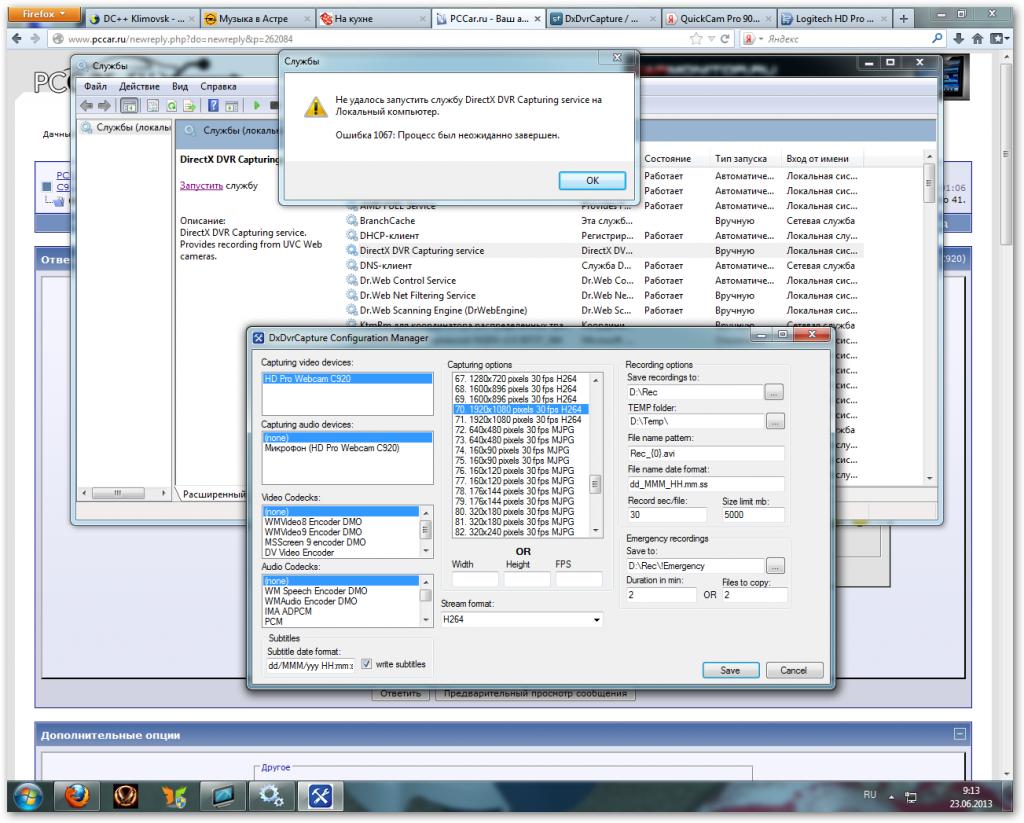Click the Services gears icon in taskbar

pos(272,797)
